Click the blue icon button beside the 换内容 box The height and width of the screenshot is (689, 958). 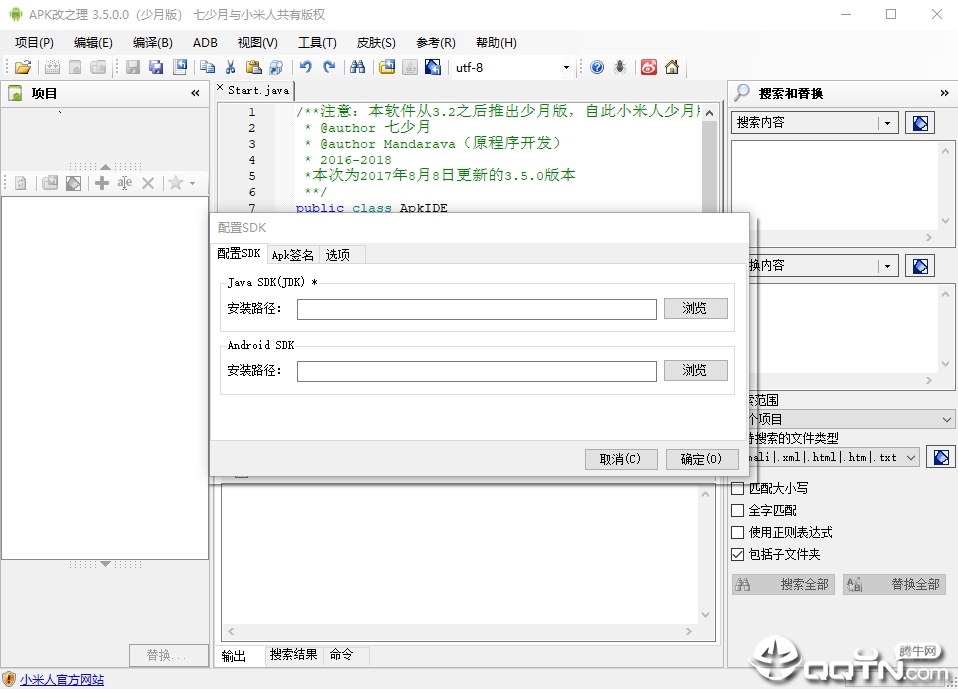click(x=920, y=266)
